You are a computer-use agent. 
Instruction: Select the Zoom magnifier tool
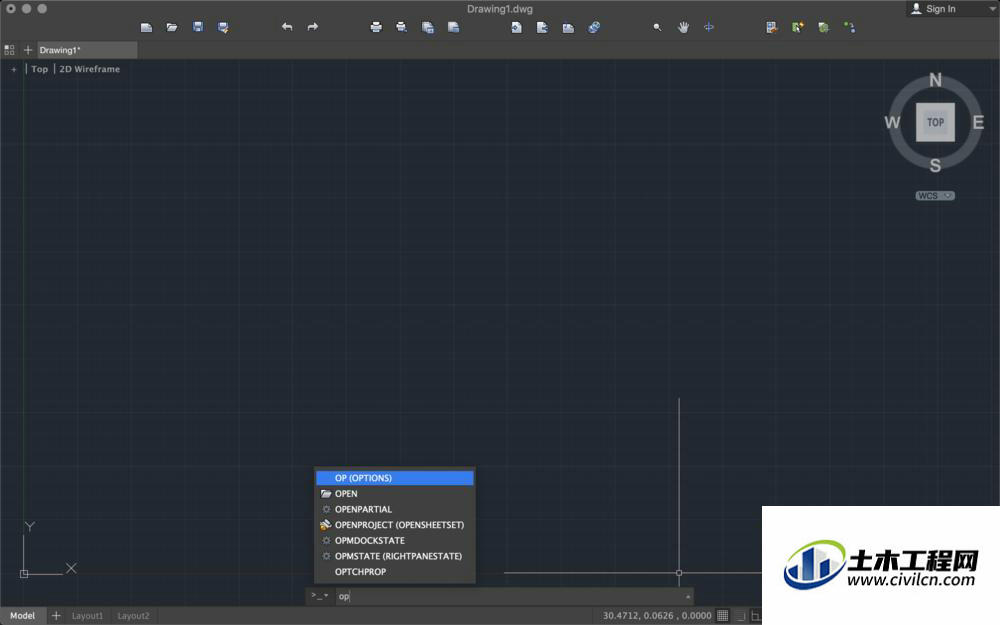(658, 27)
